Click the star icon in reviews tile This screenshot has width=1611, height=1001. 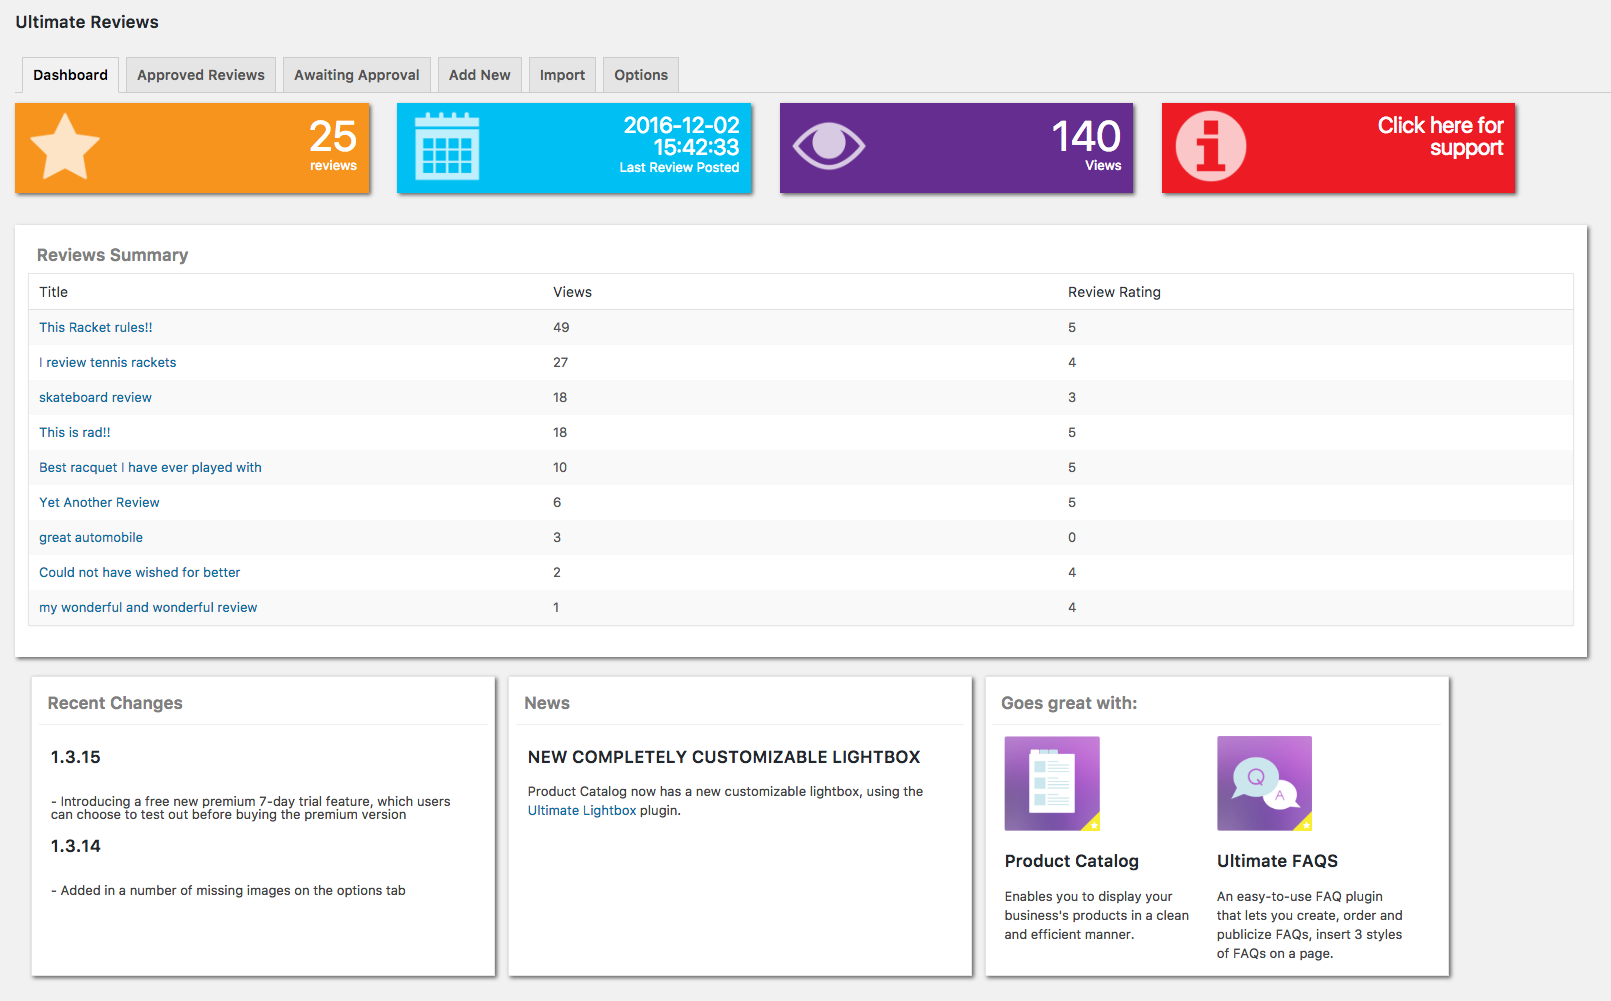pos(65,147)
